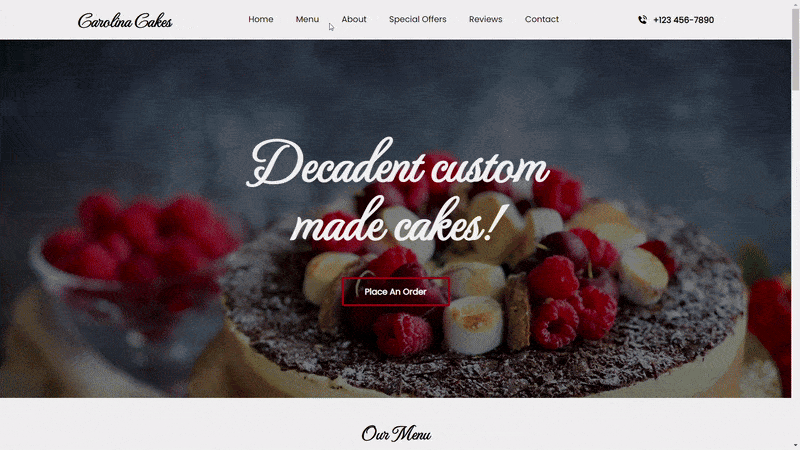Click the 'Our Menu' section heading
The image size is (800, 450).
(x=396, y=434)
